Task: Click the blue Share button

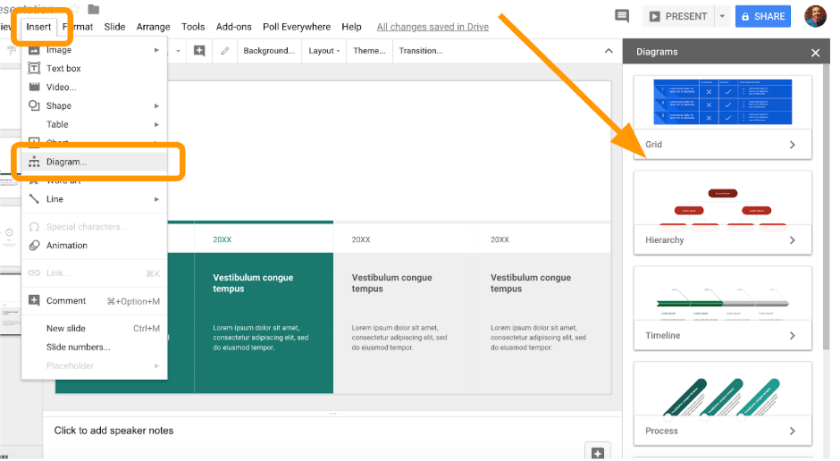Action: tap(762, 17)
